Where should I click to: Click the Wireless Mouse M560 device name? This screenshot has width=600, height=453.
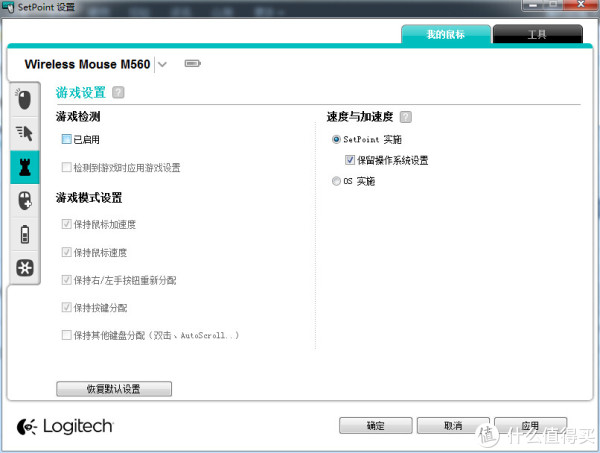coord(87,64)
